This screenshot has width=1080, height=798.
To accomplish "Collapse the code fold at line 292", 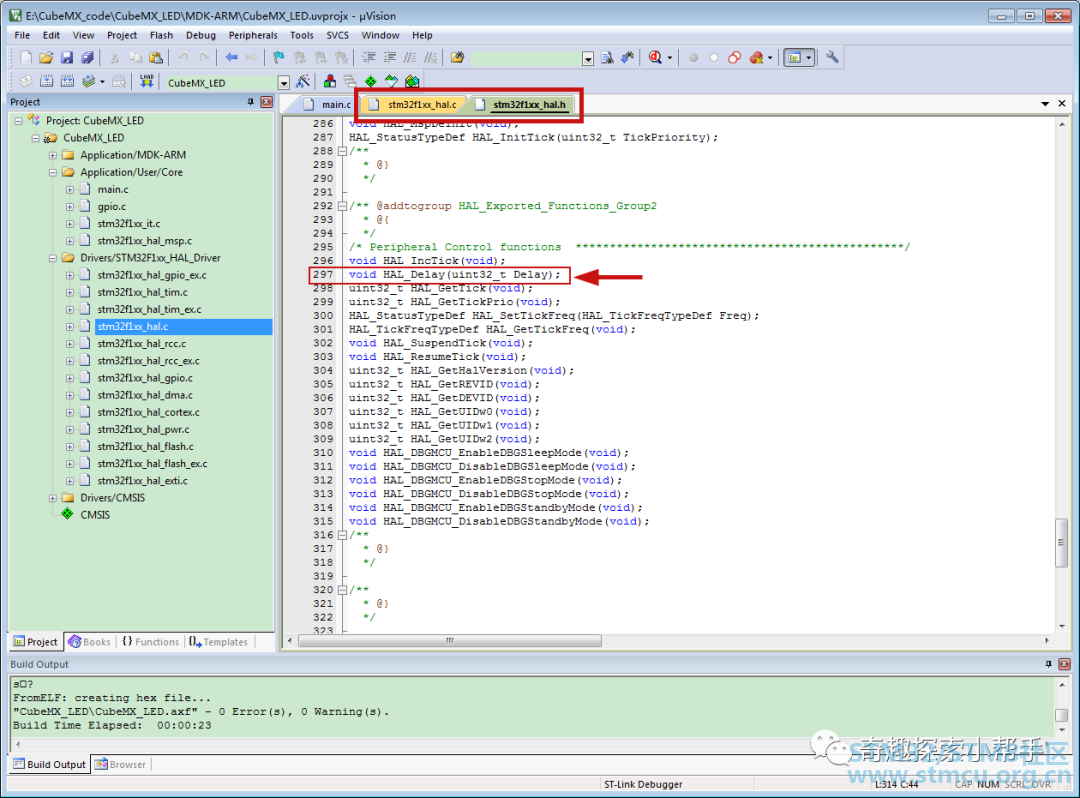I will pos(341,206).
